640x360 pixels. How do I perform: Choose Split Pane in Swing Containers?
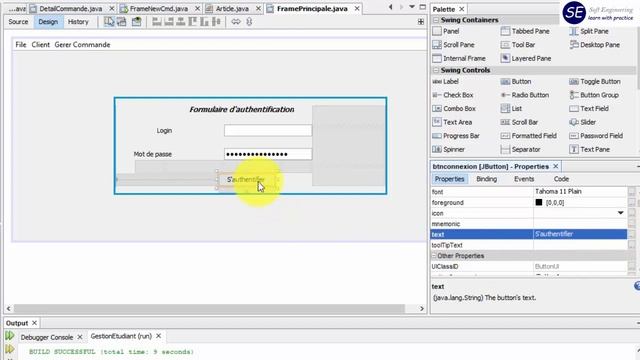[589, 31]
